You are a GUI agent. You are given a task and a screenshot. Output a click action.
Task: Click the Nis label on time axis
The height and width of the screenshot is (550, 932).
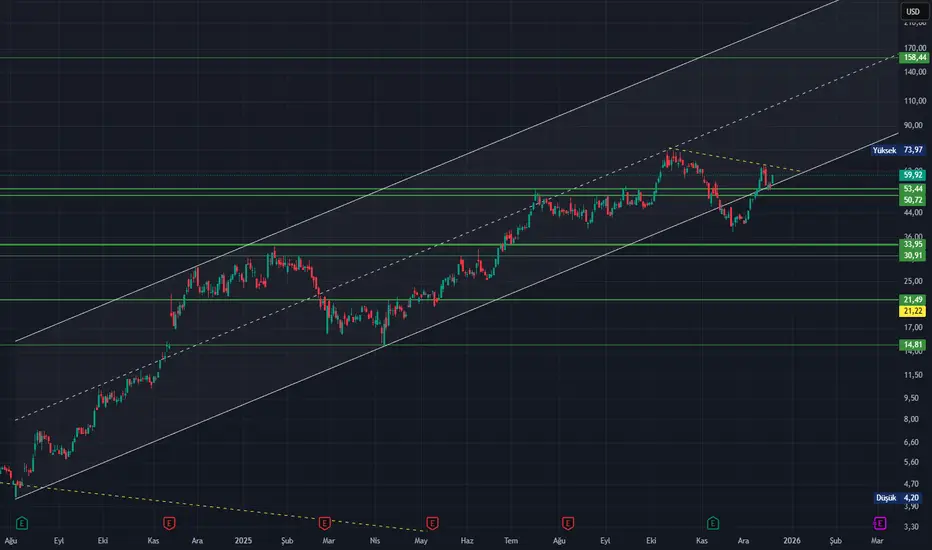coord(375,540)
